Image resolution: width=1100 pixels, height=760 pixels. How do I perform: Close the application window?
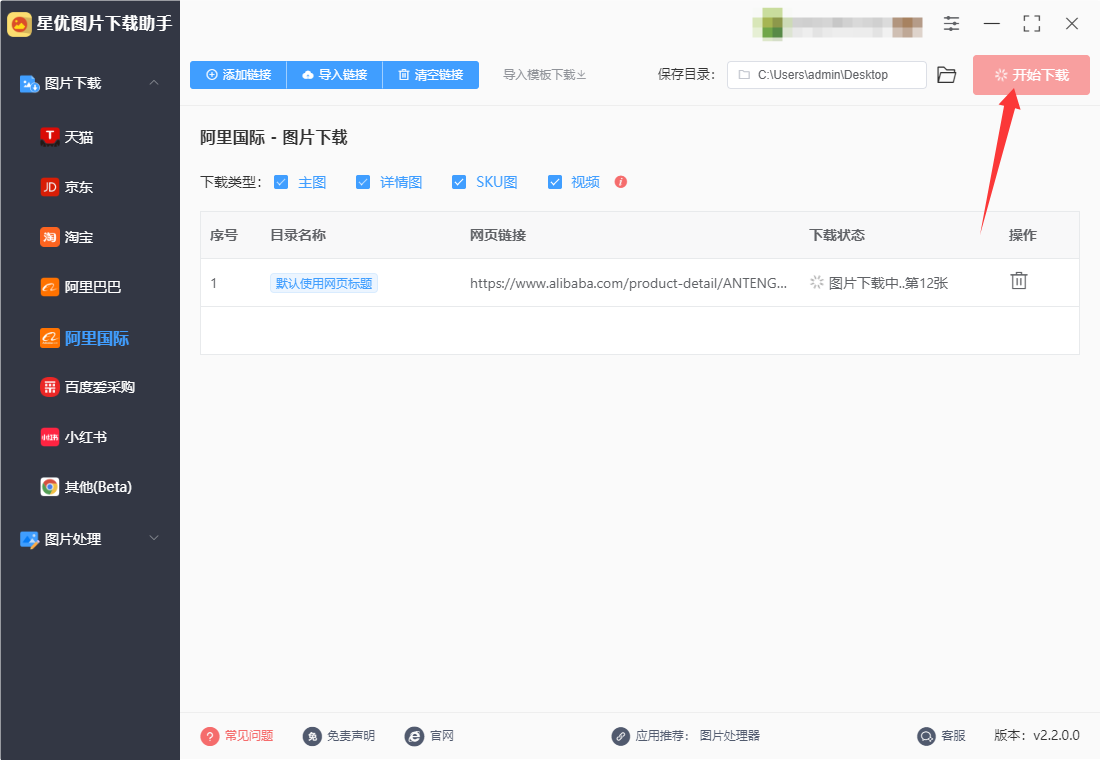(x=1072, y=24)
